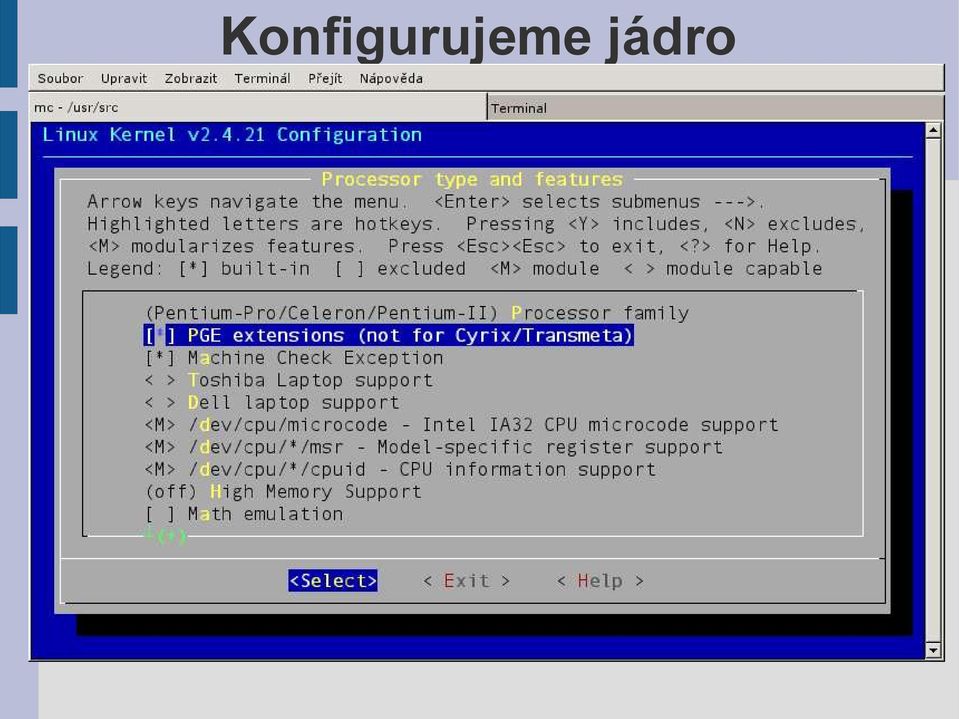Click the < Exit > button
Viewport: 959px width, 719px height.
[x=467, y=581]
